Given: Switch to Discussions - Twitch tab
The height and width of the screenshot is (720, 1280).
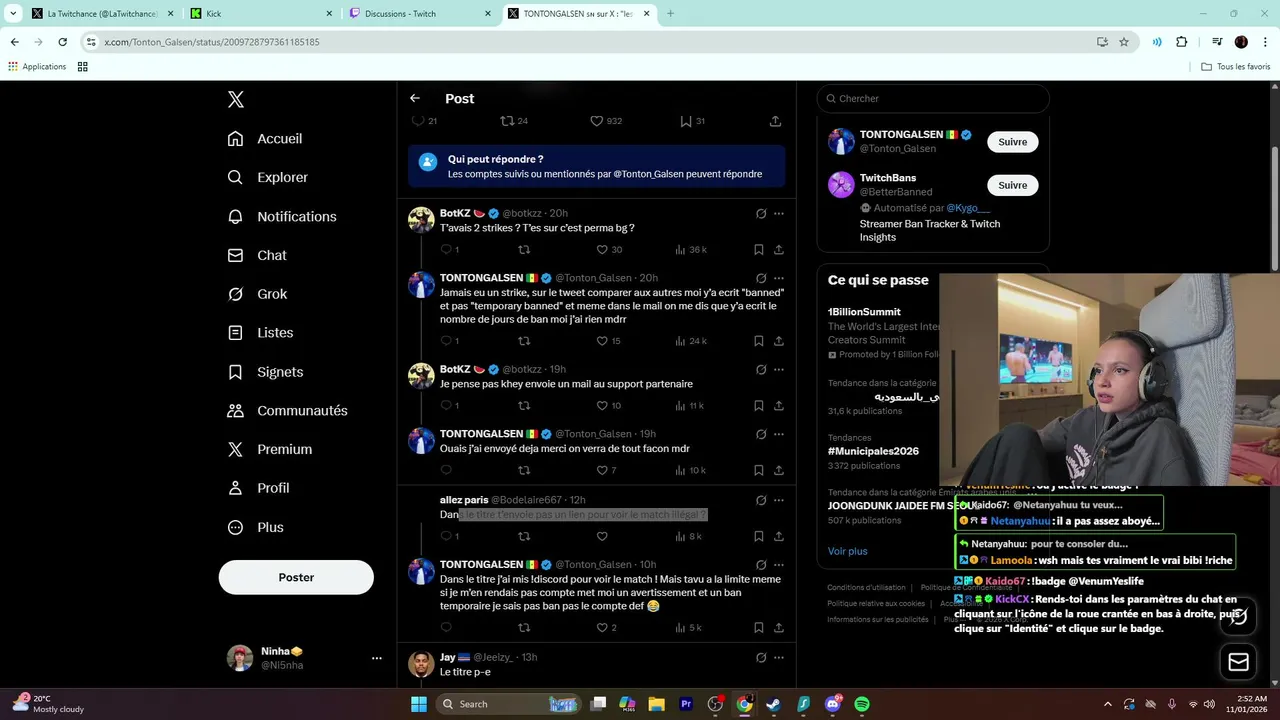Looking at the screenshot, I should 420,14.
